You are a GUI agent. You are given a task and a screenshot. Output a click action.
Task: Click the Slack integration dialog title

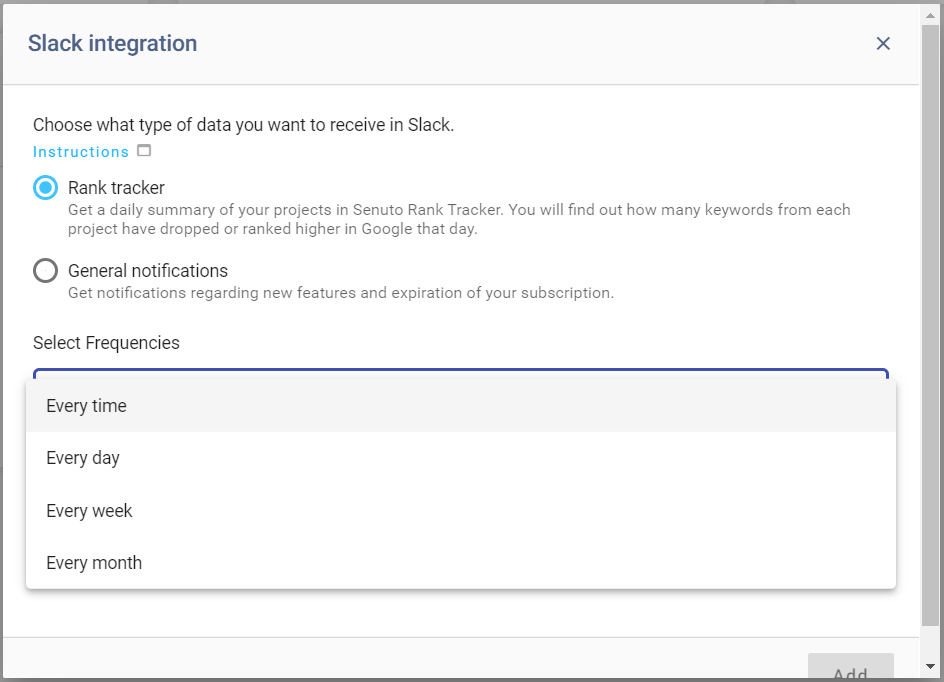click(x=113, y=43)
